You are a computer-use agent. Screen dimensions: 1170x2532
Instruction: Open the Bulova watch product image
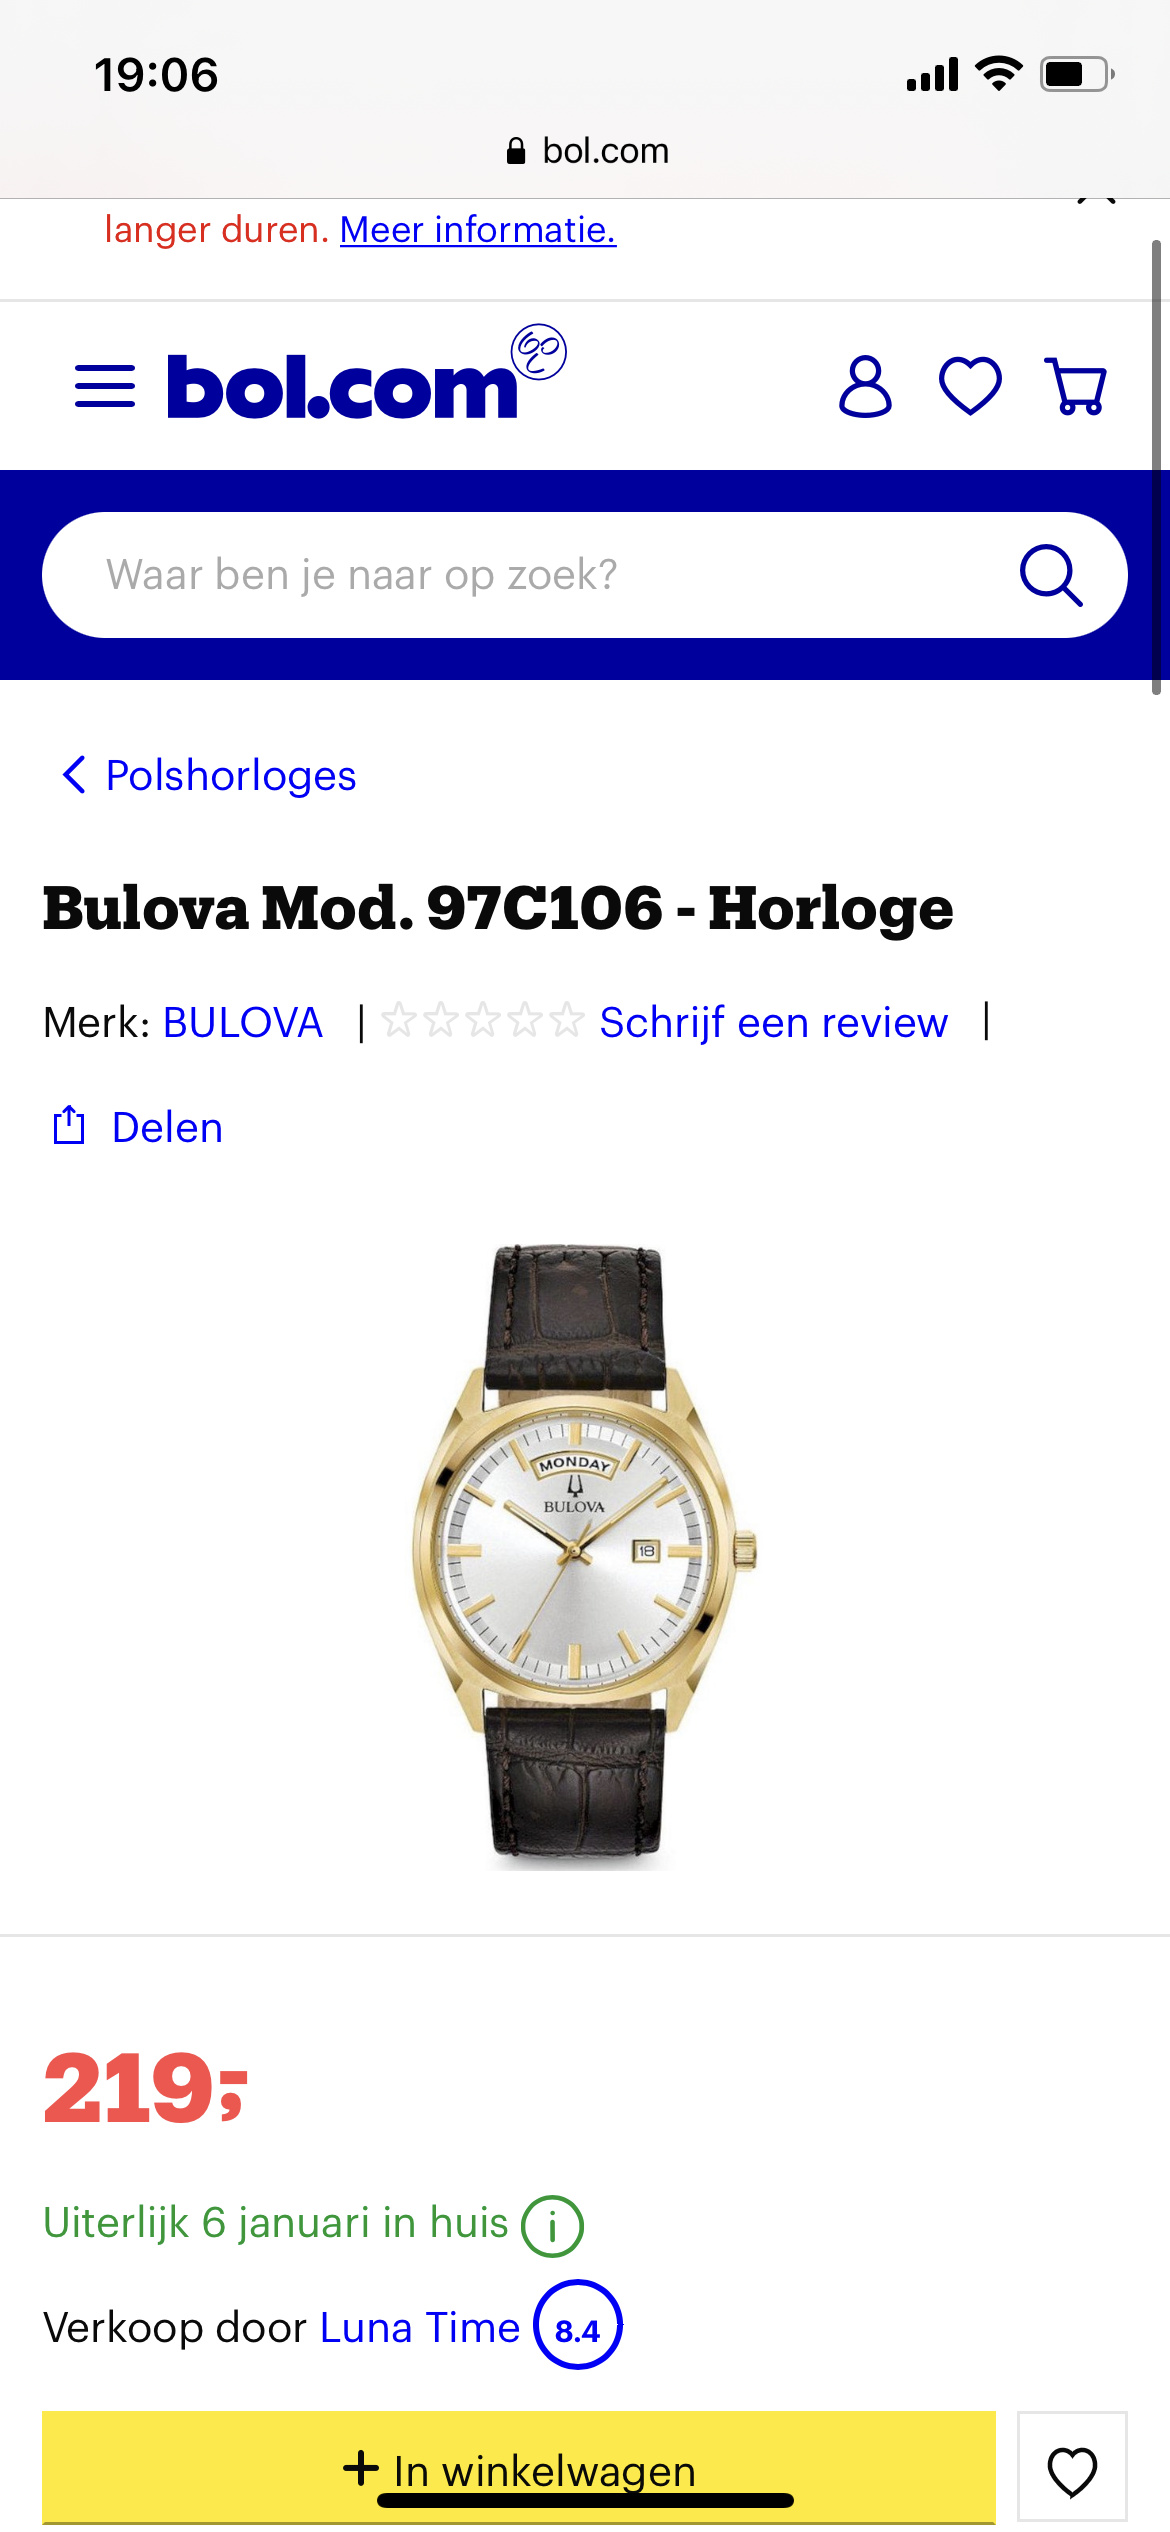(584, 1556)
